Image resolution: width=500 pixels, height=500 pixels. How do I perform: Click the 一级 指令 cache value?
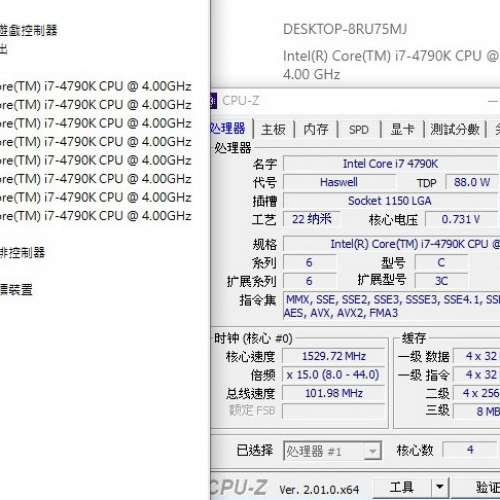coord(477,375)
